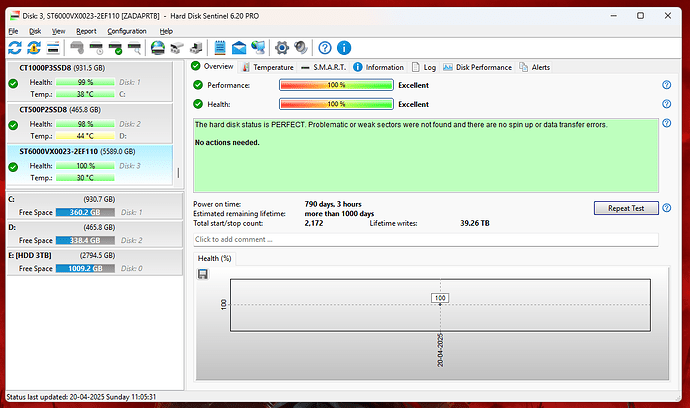
Task: Click the '39.26 TB' lifetime writes value
Action: tap(475, 223)
